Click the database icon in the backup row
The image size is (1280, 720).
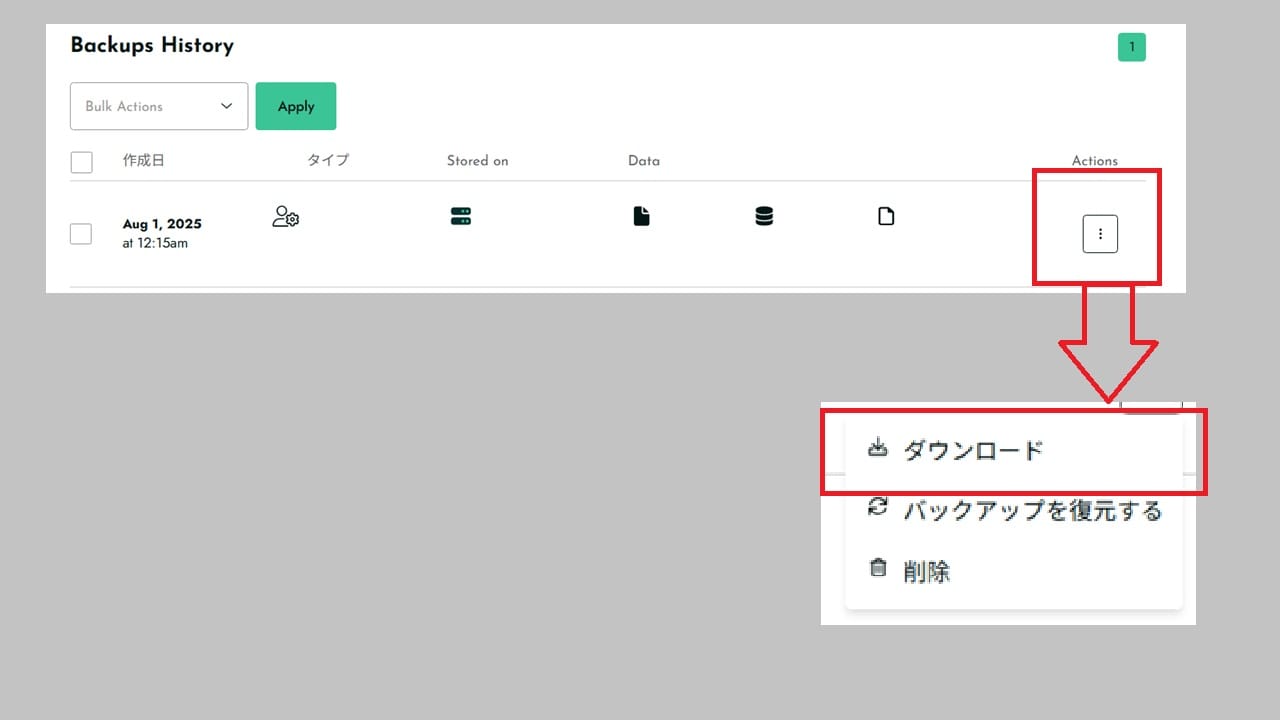pos(764,216)
